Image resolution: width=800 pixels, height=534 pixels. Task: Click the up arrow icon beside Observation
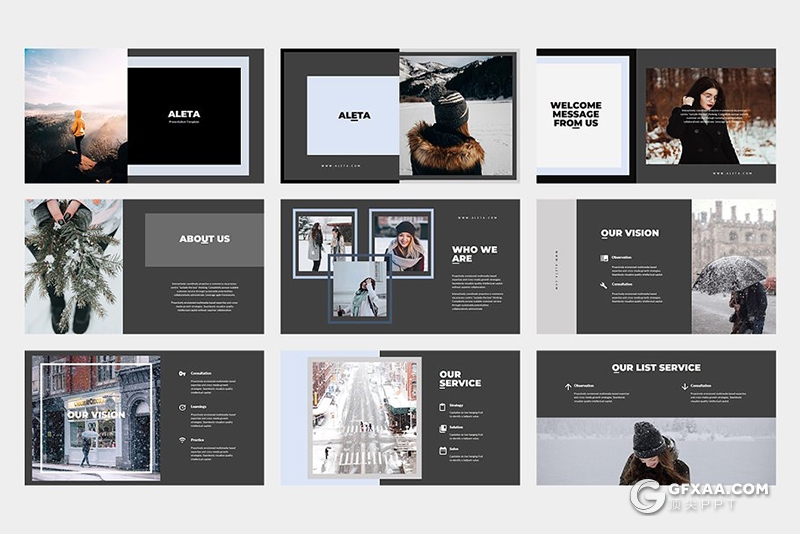tap(566, 386)
